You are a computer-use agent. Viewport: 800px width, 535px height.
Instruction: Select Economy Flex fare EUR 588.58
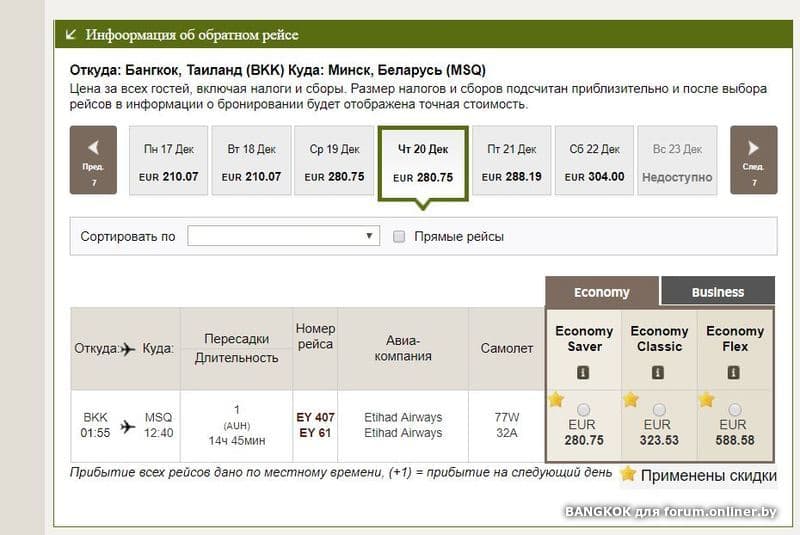point(735,410)
